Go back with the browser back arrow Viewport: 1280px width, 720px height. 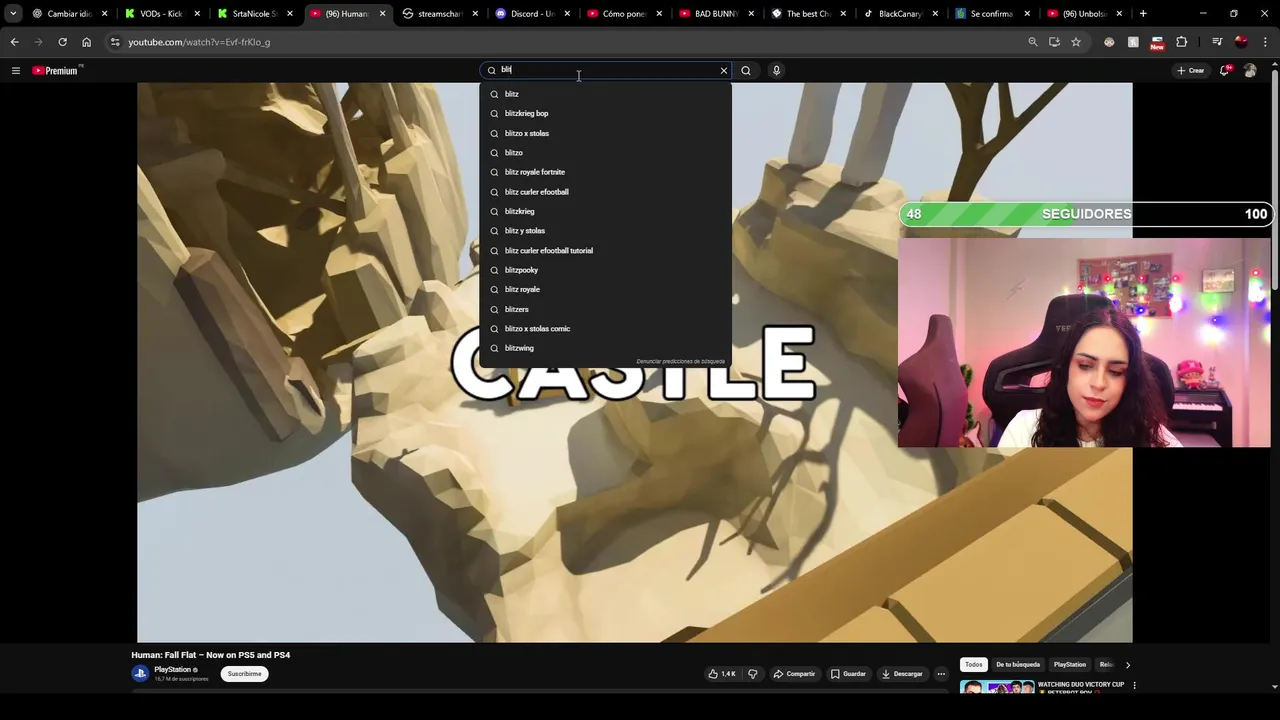pyautogui.click(x=14, y=42)
